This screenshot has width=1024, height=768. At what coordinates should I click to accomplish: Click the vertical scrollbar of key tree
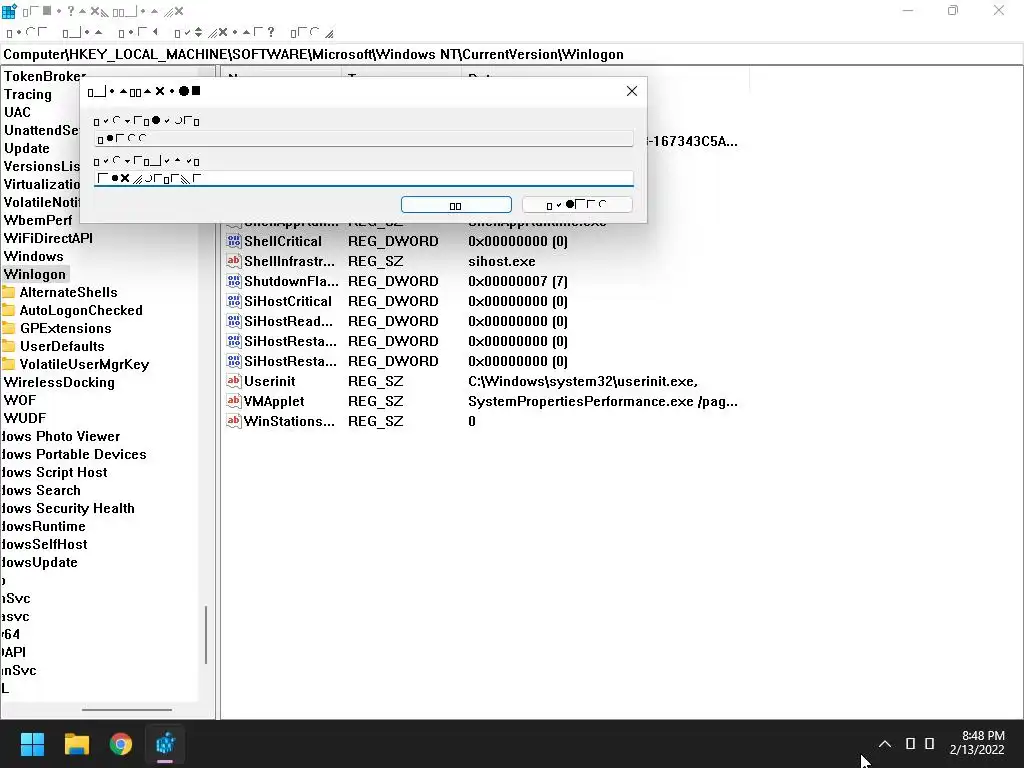click(206, 635)
